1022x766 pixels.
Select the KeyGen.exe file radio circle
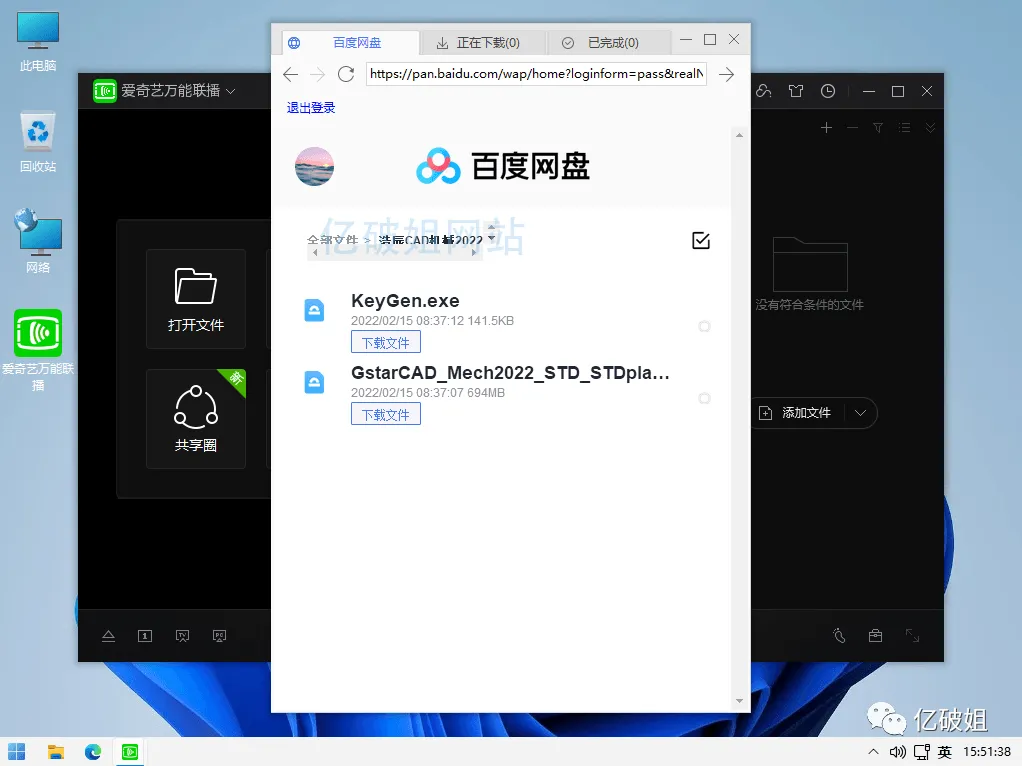704,326
